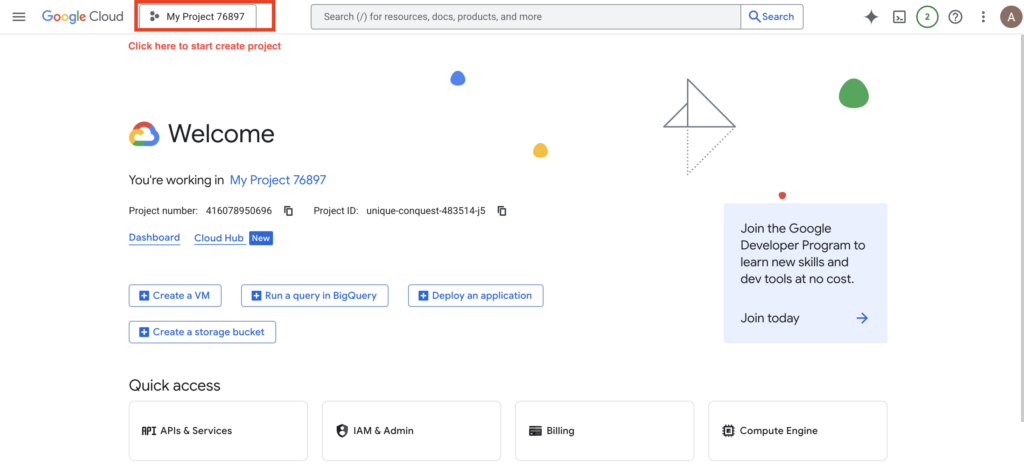Copy the project number to clipboard
The width and height of the screenshot is (1024, 468).
click(x=288, y=211)
